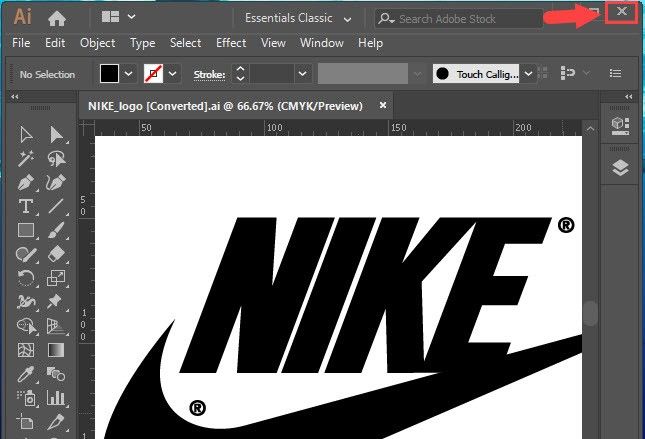The height and width of the screenshot is (439, 645).
Task: Collapse the Tools panel double arrows
Action: coord(15,97)
